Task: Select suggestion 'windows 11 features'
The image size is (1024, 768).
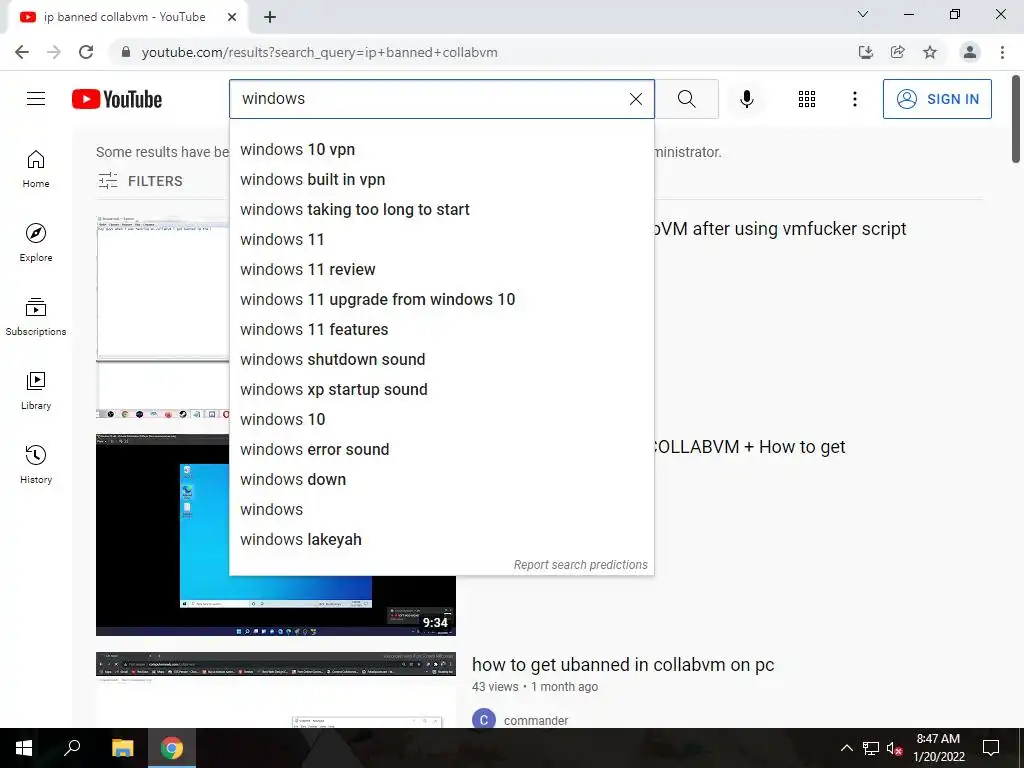Action: [x=441, y=330]
